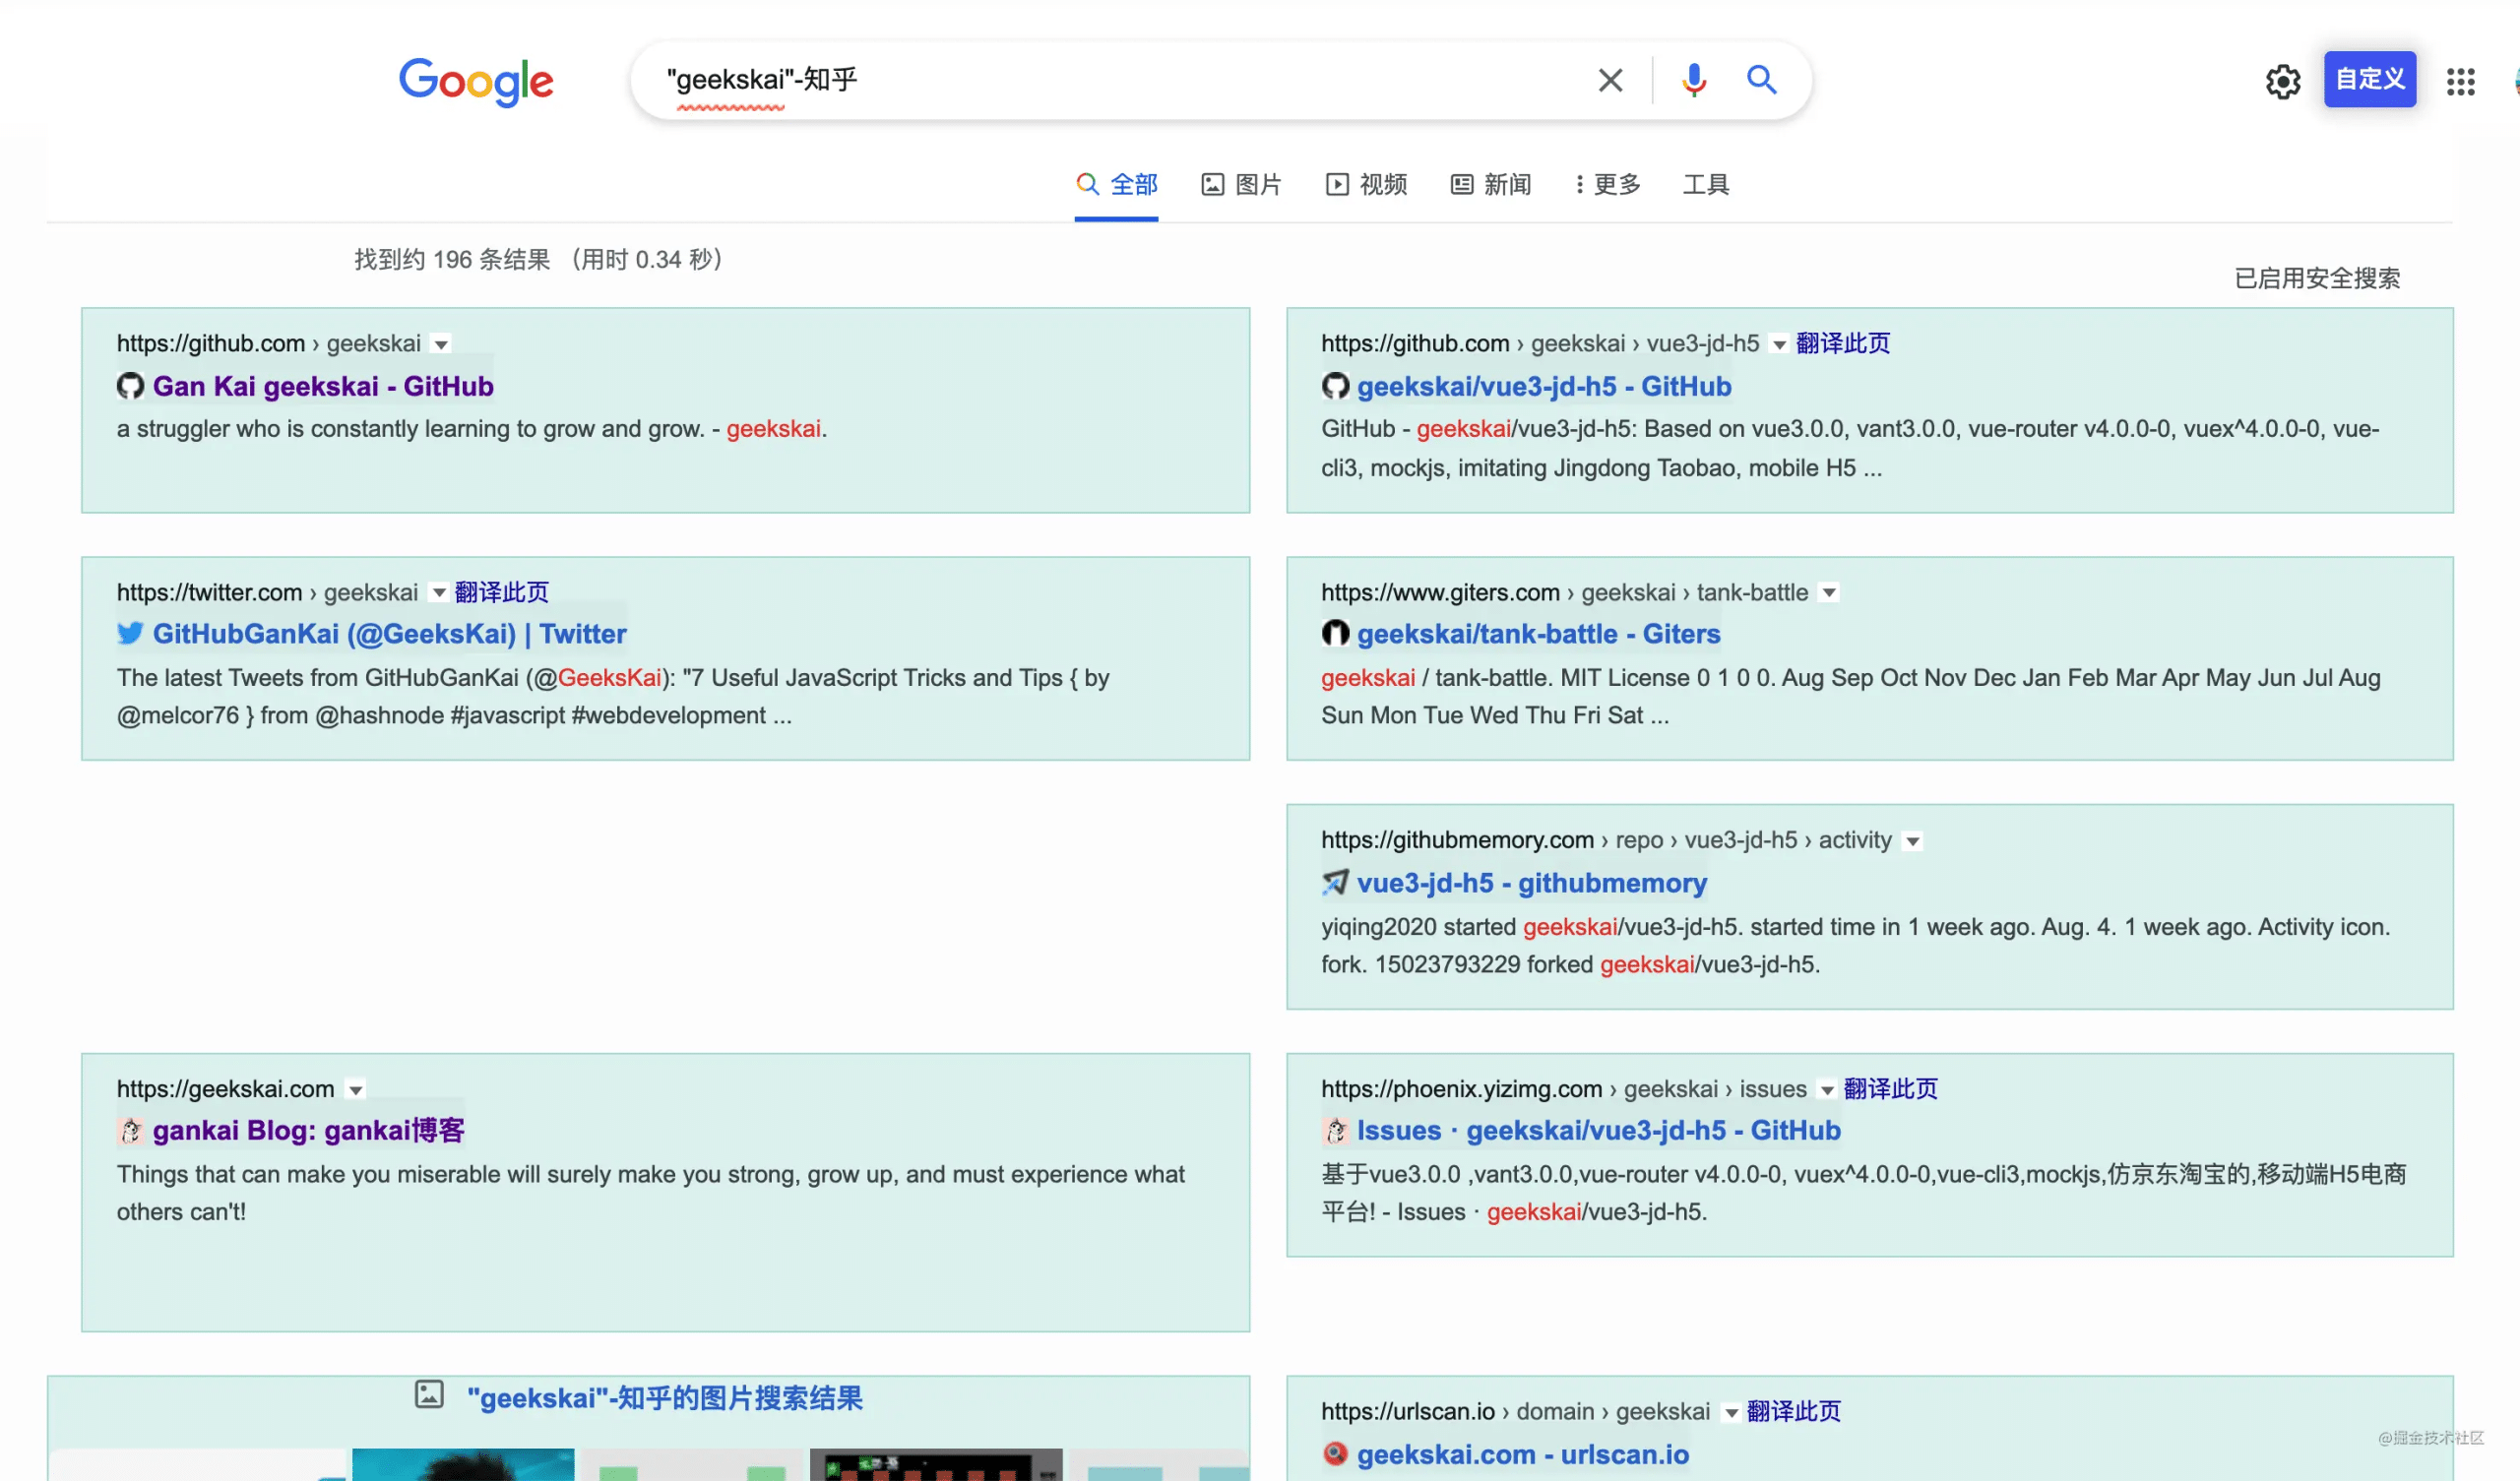The image size is (2520, 1481).
Task: Switch to the 图片 tab
Action: tap(1241, 185)
